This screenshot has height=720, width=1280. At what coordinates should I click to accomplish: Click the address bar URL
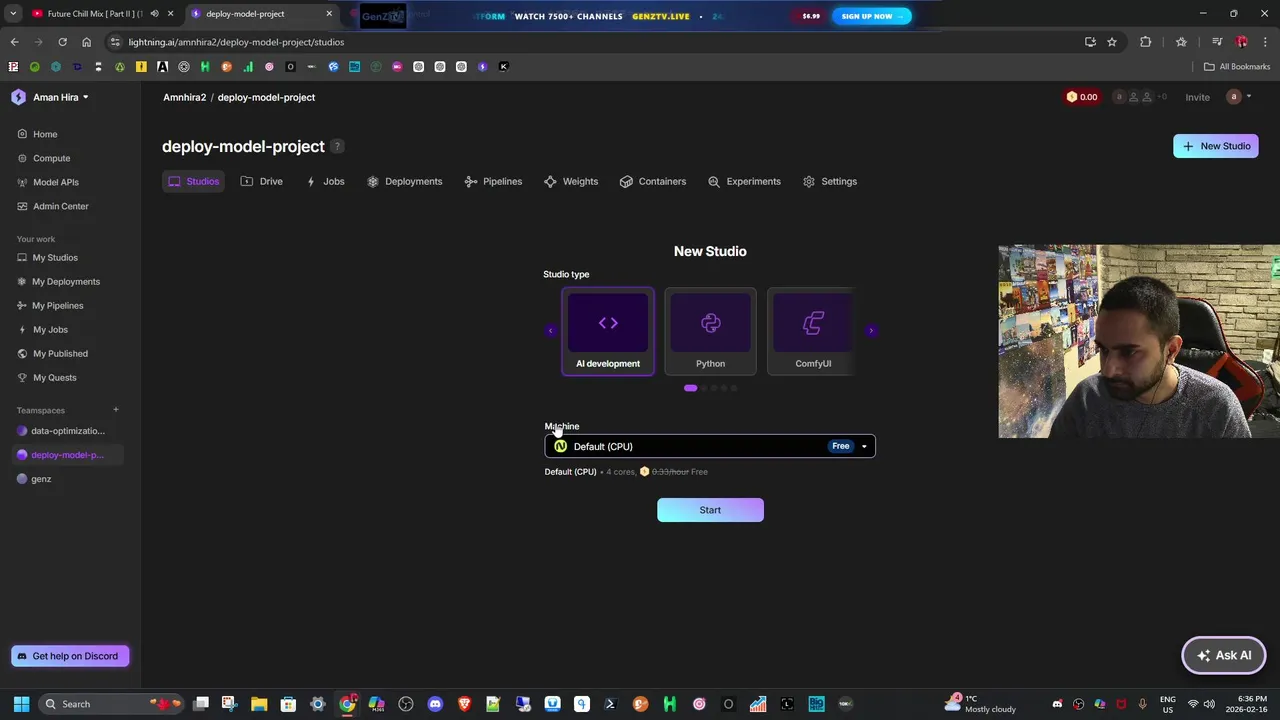coord(236,42)
